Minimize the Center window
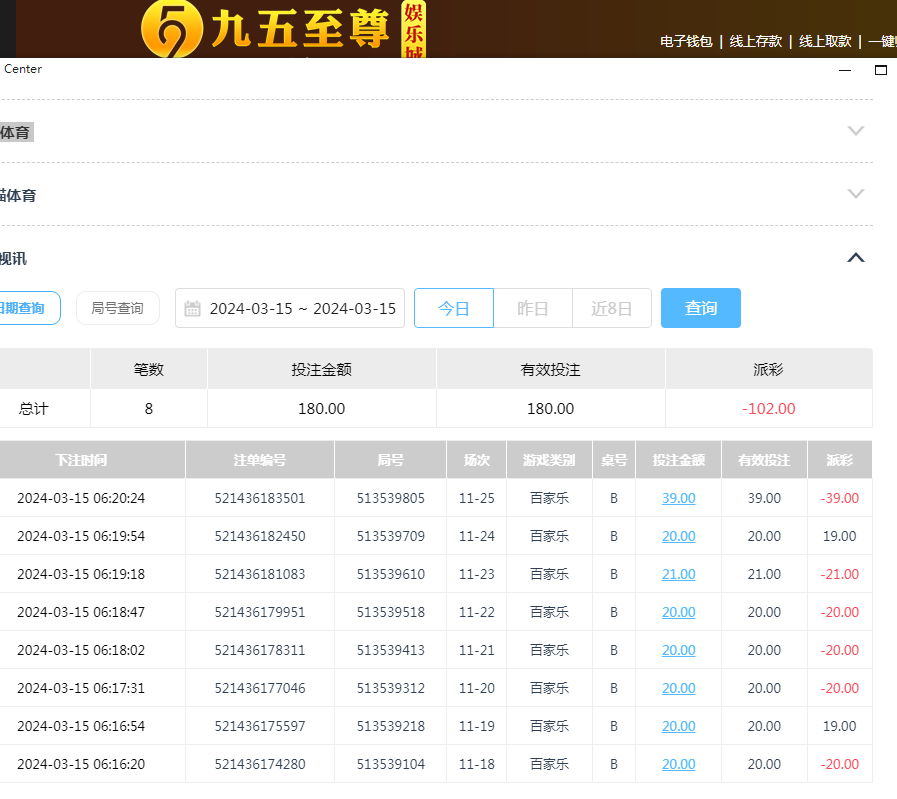 pyautogui.click(x=845, y=70)
